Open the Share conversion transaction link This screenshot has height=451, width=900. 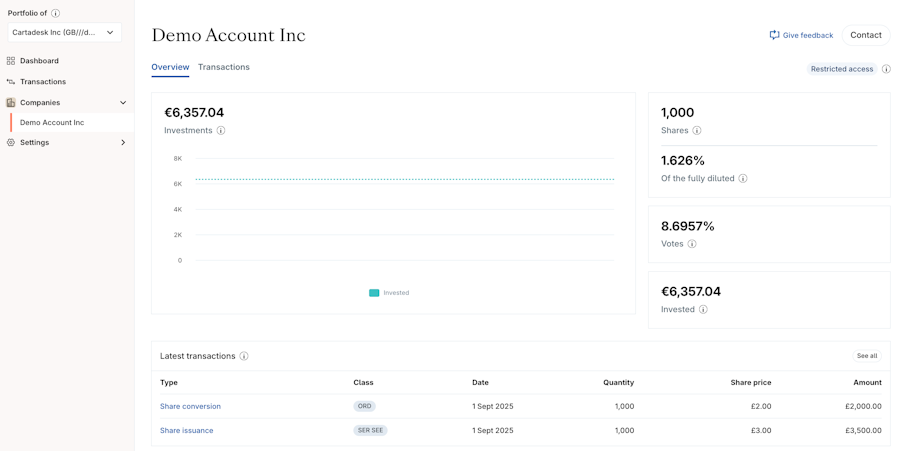(x=190, y=407)
